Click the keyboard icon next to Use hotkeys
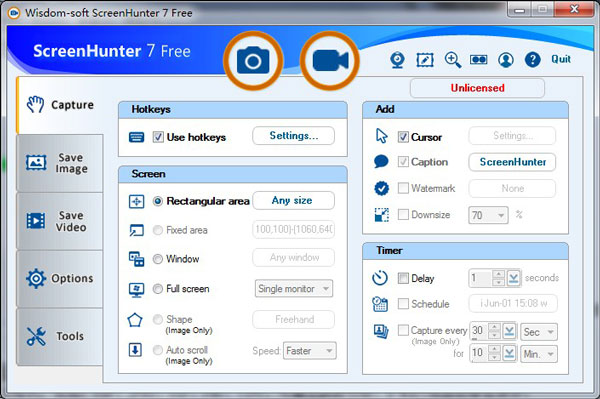600x399 pixels. [137, 137]
